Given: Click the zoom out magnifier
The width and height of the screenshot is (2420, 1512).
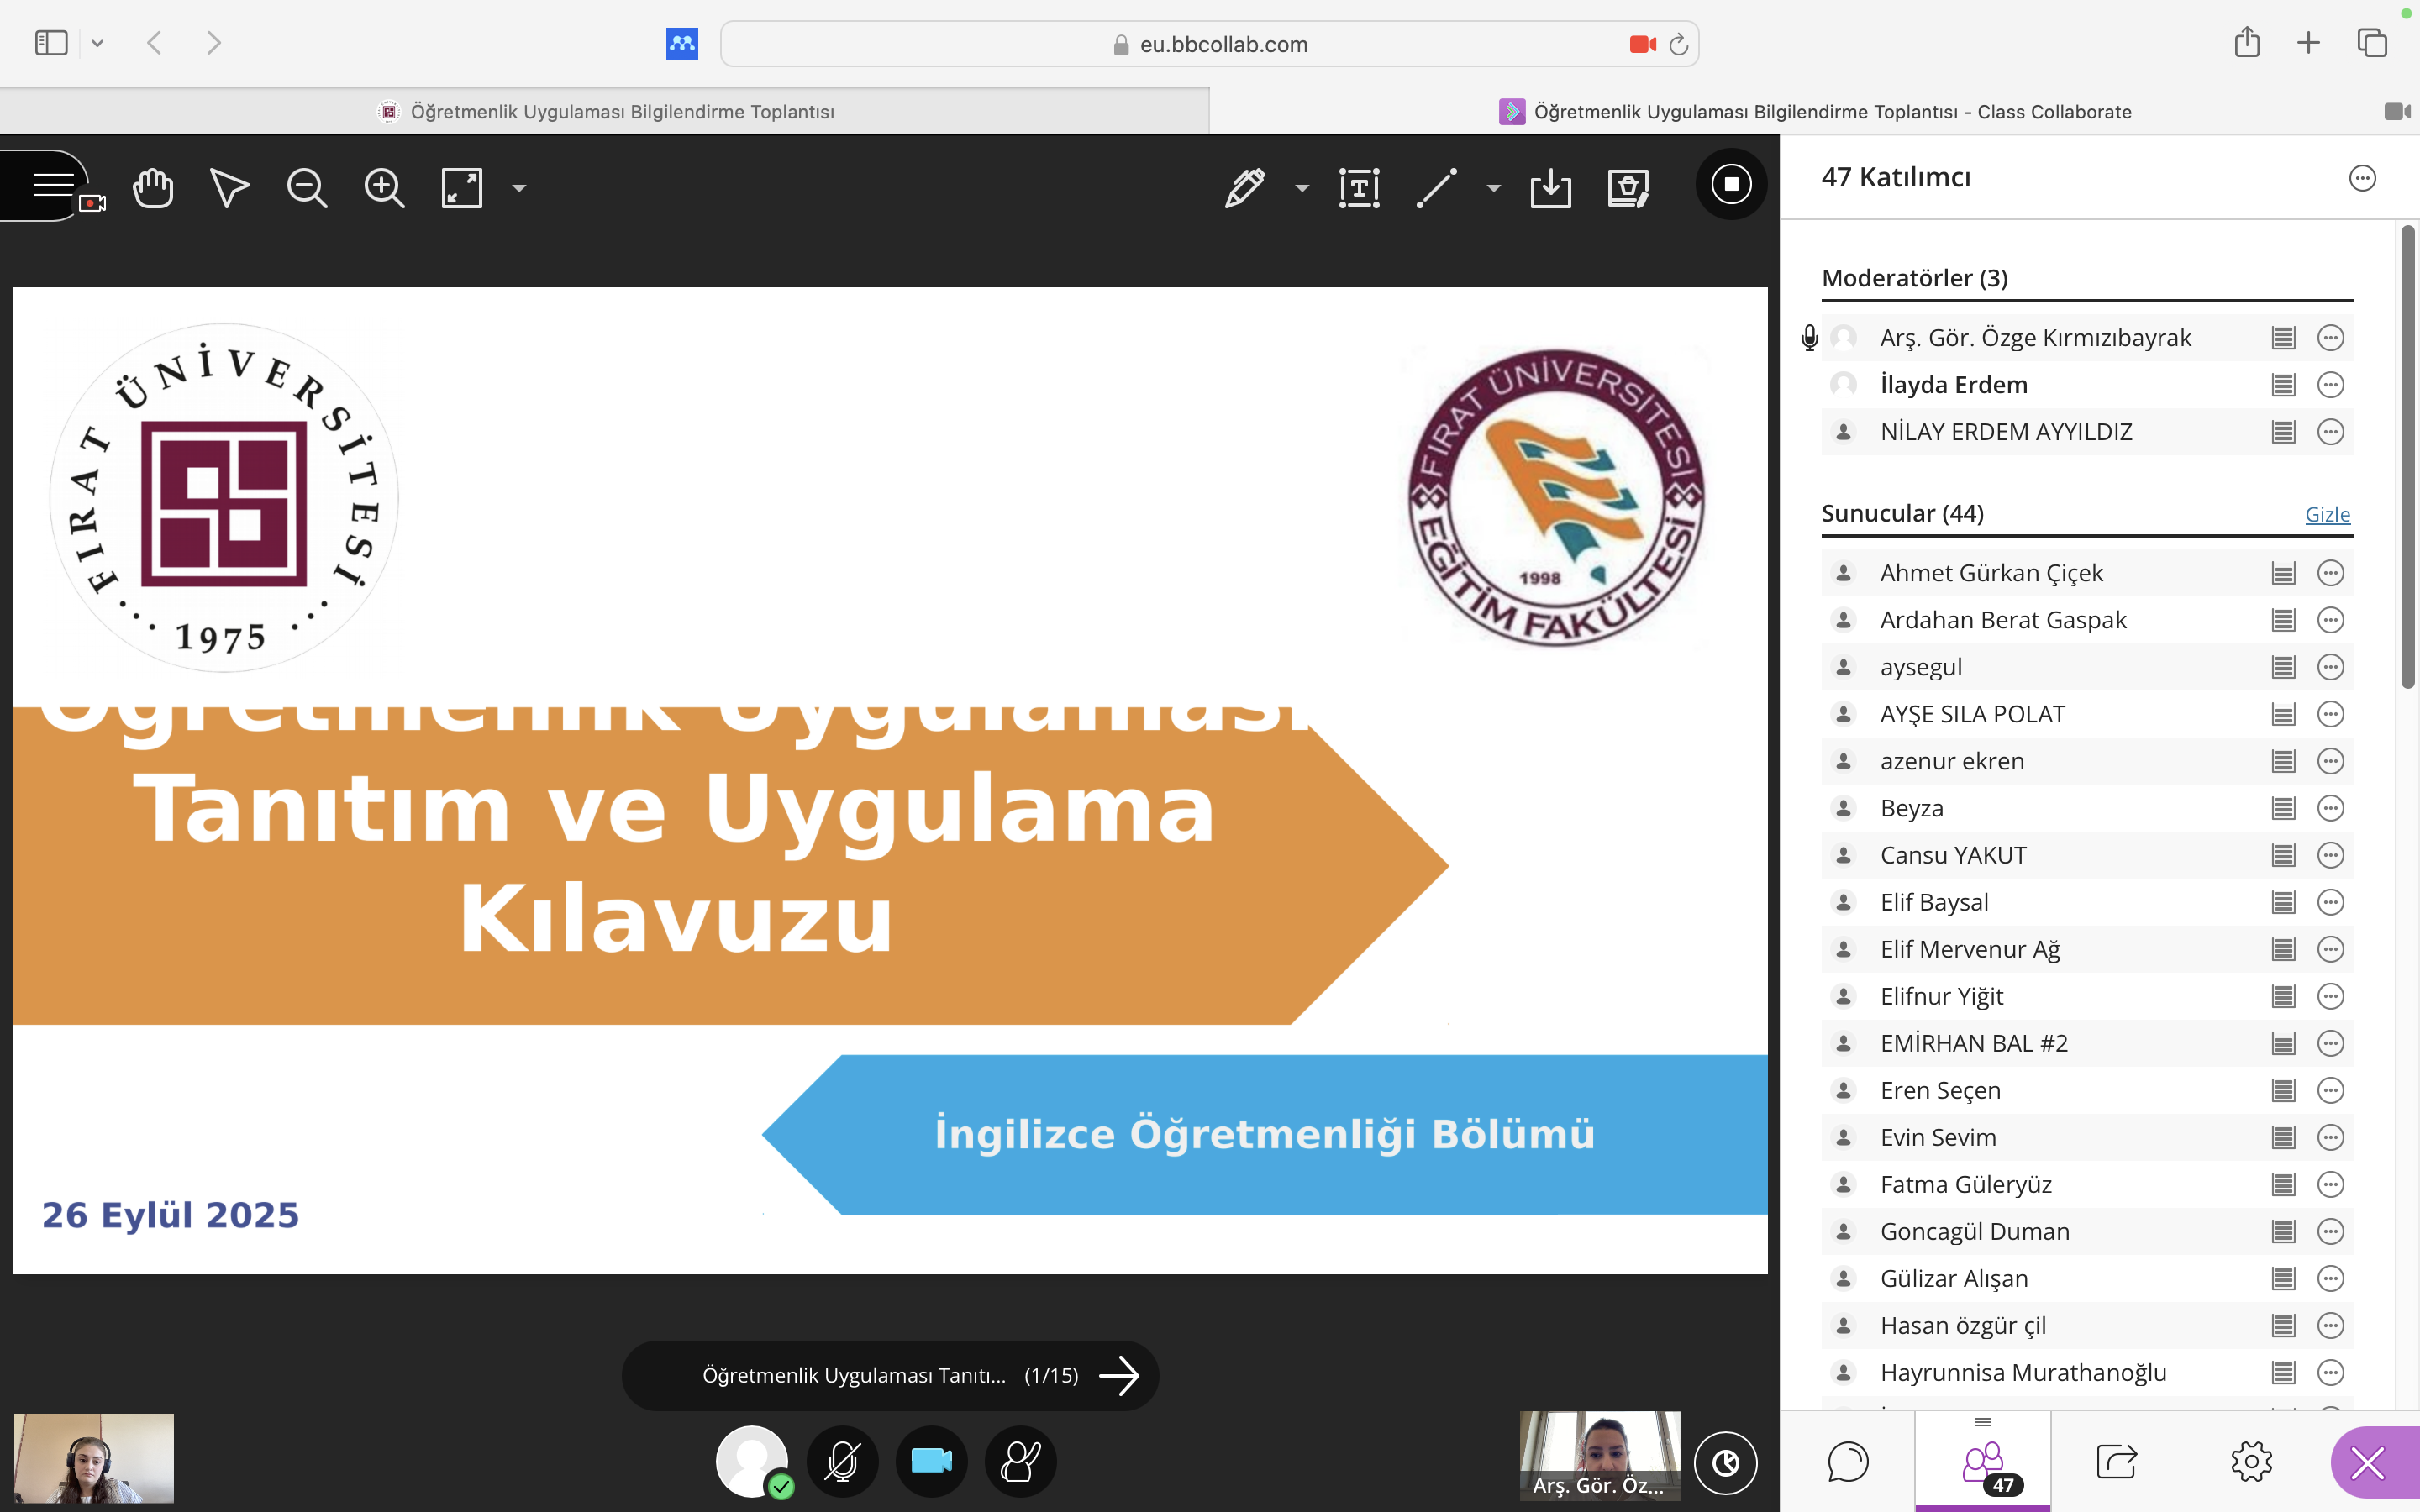Looking at the screenshot, I should pos(306,188).
